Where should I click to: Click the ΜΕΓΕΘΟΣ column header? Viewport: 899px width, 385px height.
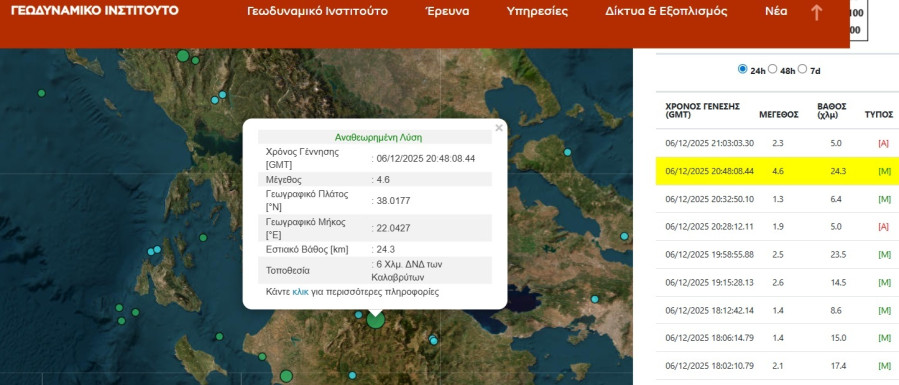(779, 115)
